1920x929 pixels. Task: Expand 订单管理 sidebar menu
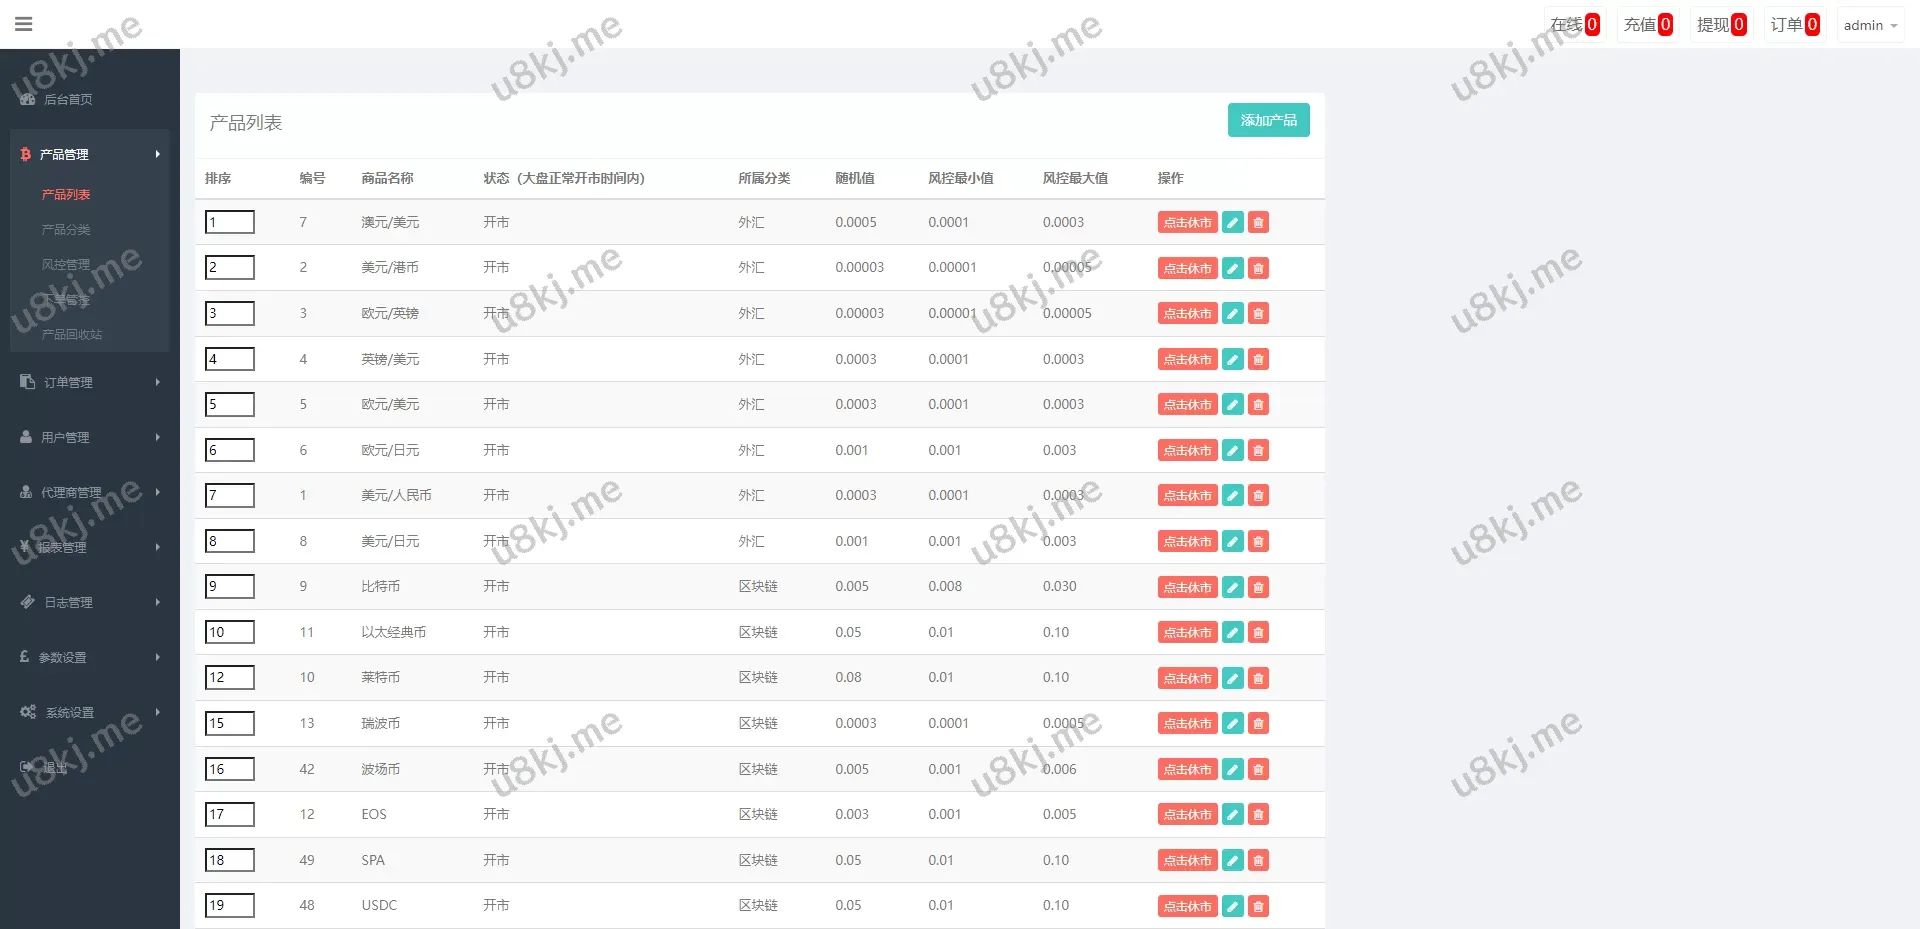click(x=68, y=382)
